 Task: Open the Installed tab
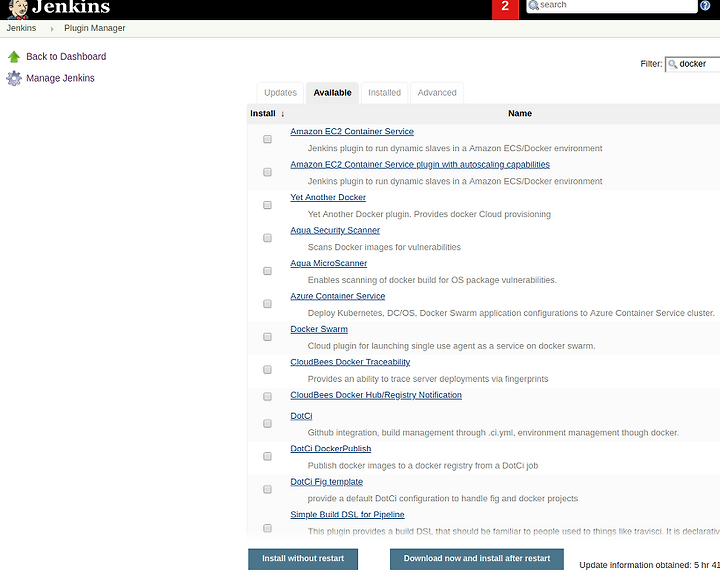point(384,93)
